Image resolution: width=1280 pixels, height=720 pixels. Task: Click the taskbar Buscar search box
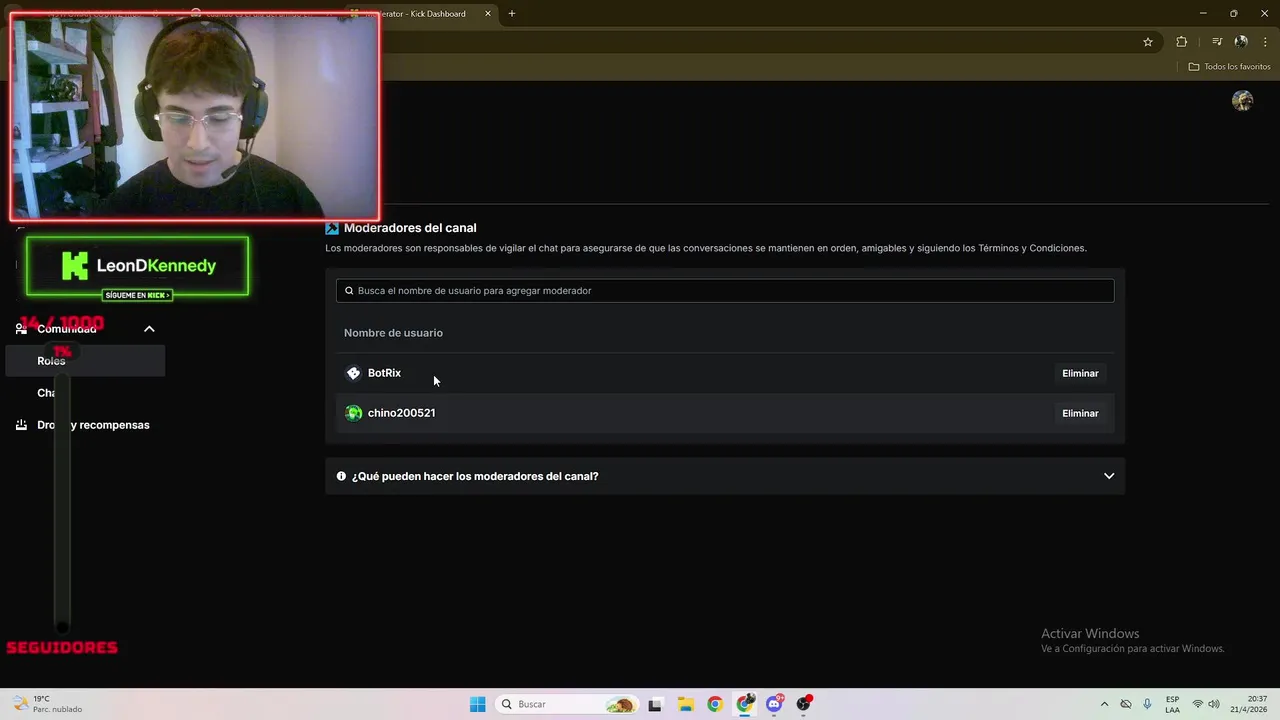pos(568,704)
